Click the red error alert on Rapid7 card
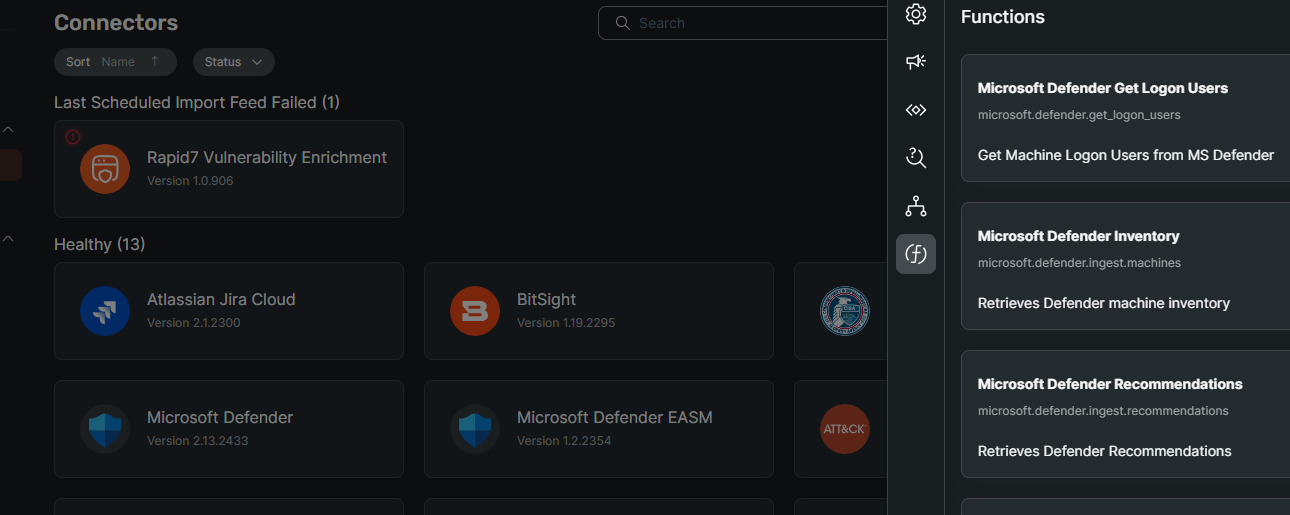 (x=72, y=137)
